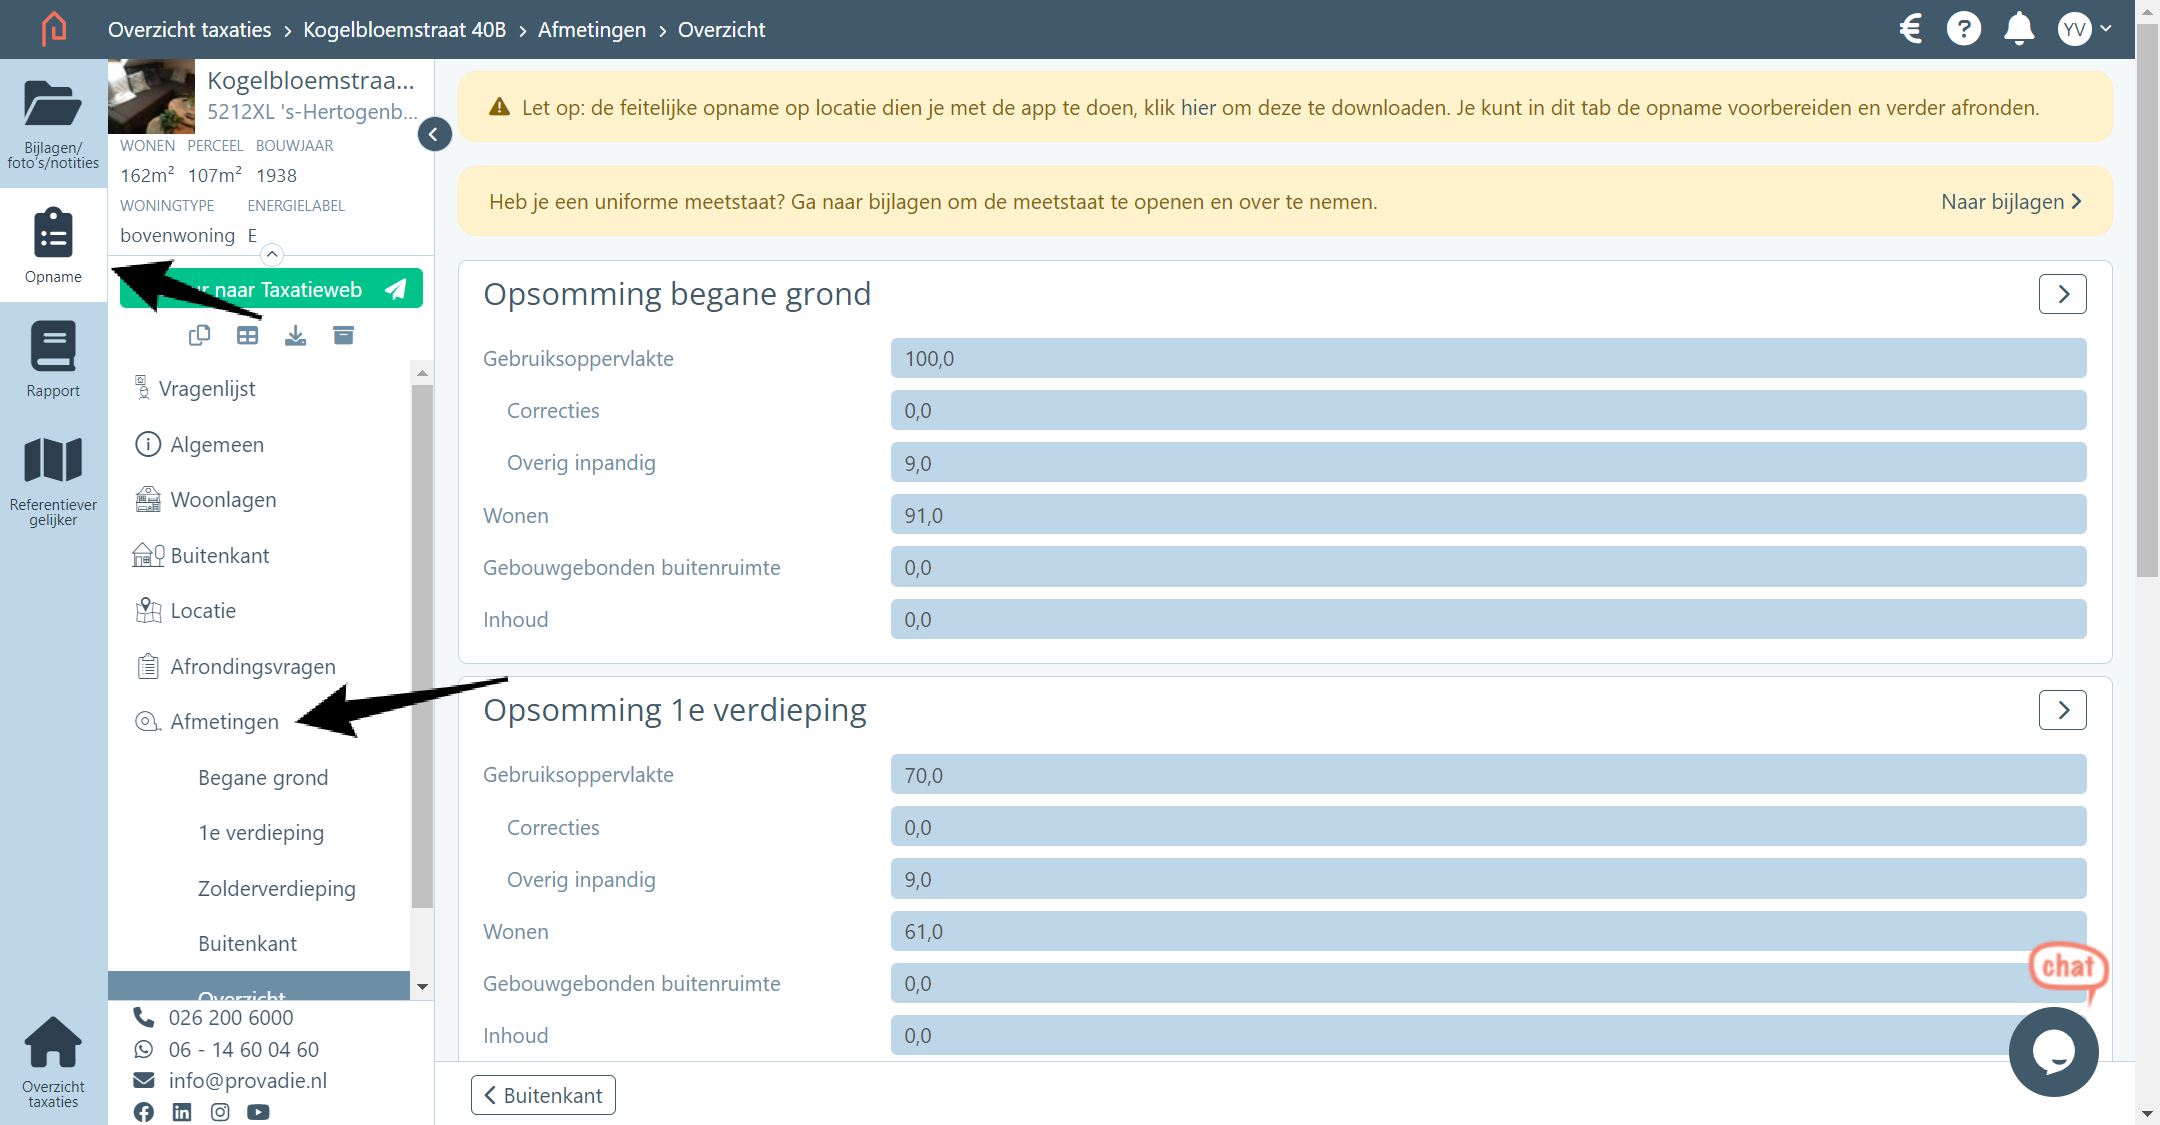
Task: Click the property photo thumbnail
Action: pos(151,96)
